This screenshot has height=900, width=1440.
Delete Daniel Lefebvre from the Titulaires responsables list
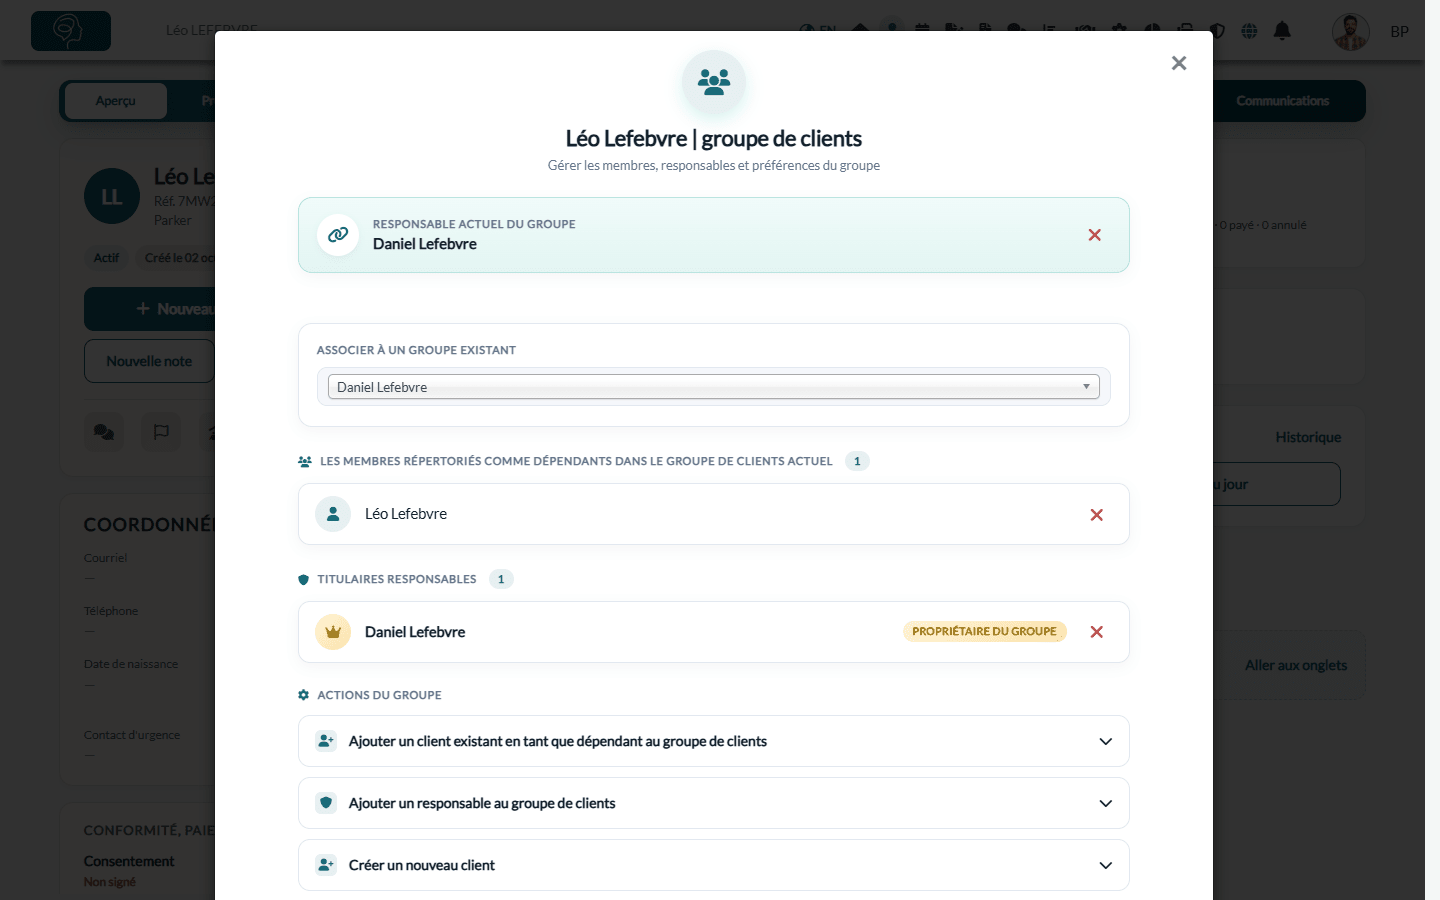point(1097,632)
